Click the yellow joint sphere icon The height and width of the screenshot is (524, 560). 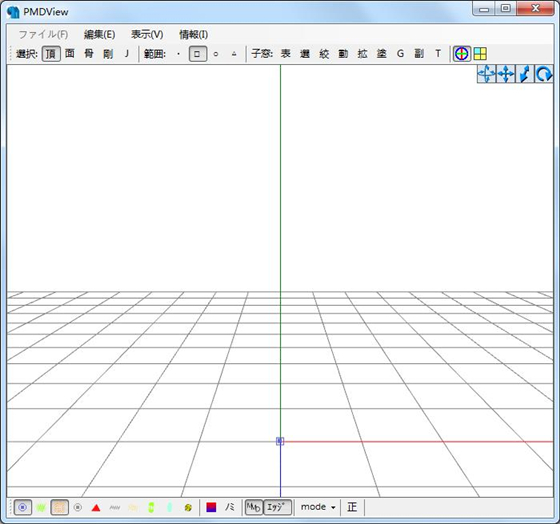click(188, 508)
